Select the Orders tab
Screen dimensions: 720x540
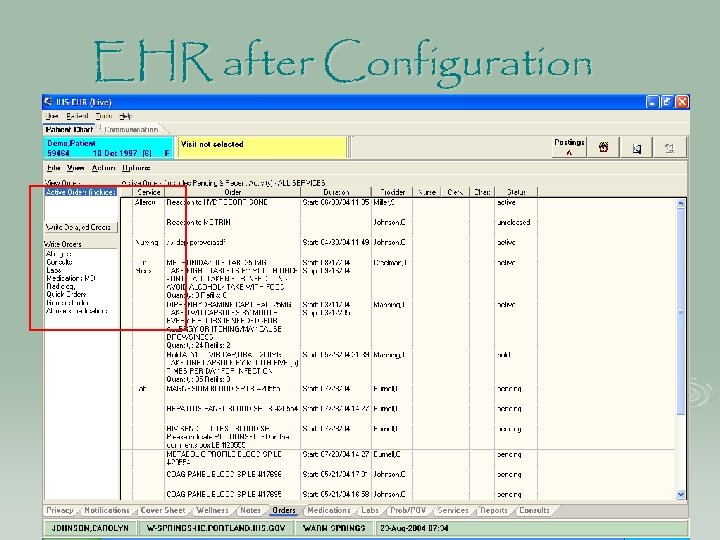pyautogui.click(x=284, y=510)
